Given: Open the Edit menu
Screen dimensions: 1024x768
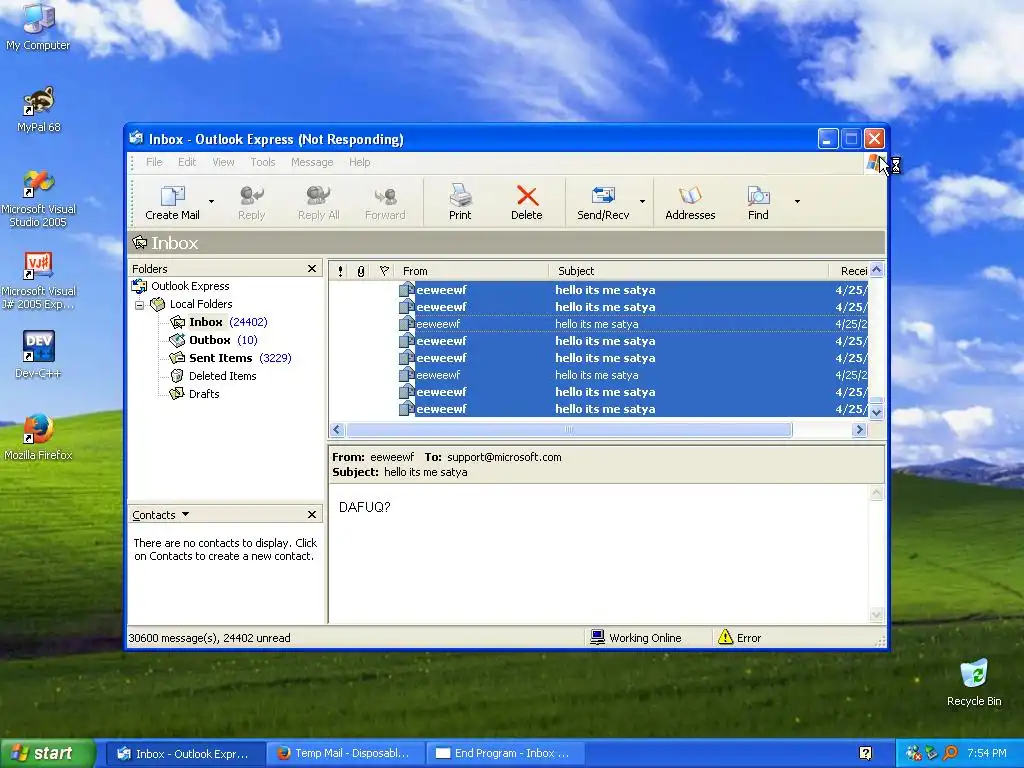Looking at the screenshot, I should 187,162.
